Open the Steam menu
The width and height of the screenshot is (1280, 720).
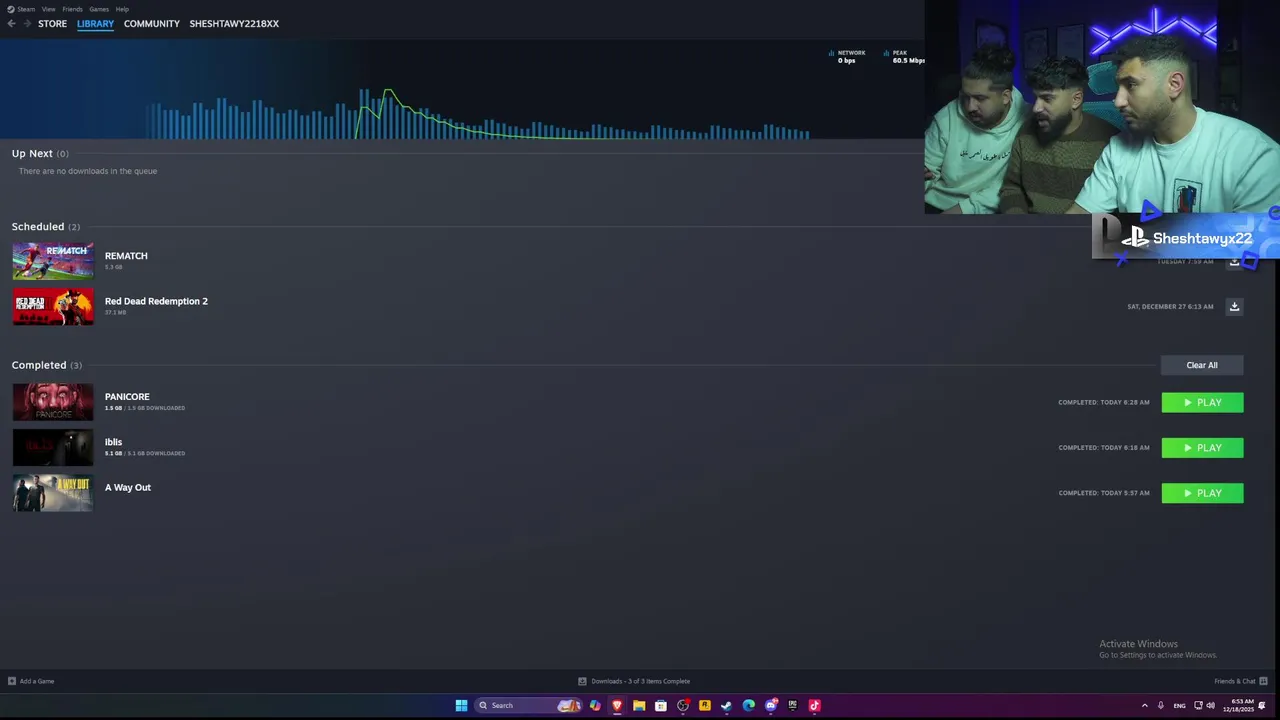click(21, 9)
